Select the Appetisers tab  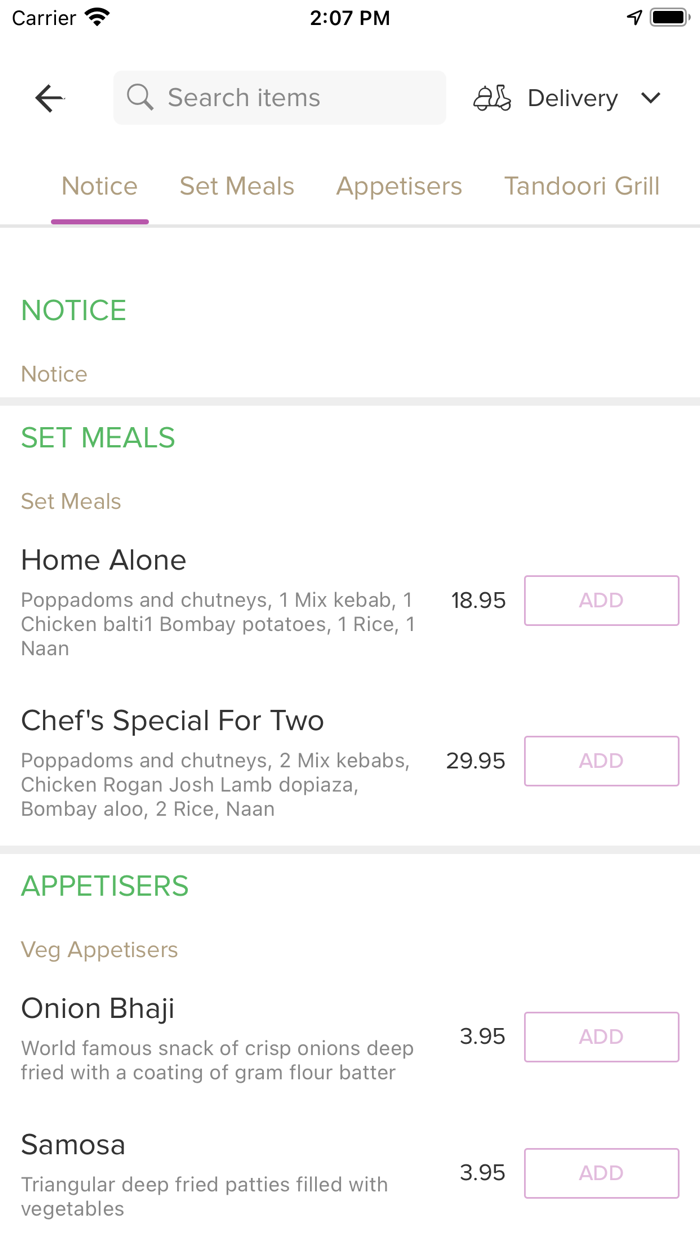[x=399, y=186]
